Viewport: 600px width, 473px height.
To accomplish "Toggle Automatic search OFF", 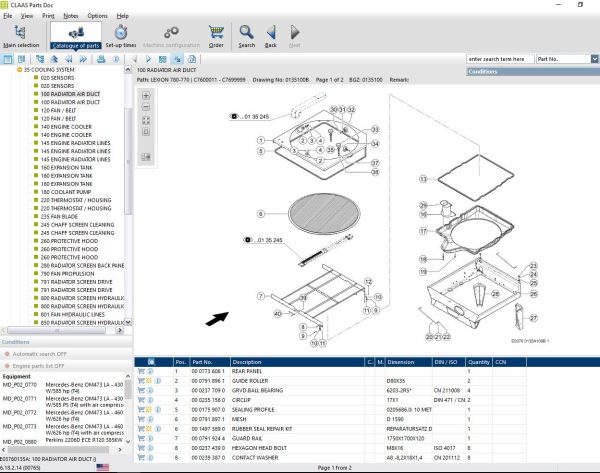I will [x=40, y=354].
